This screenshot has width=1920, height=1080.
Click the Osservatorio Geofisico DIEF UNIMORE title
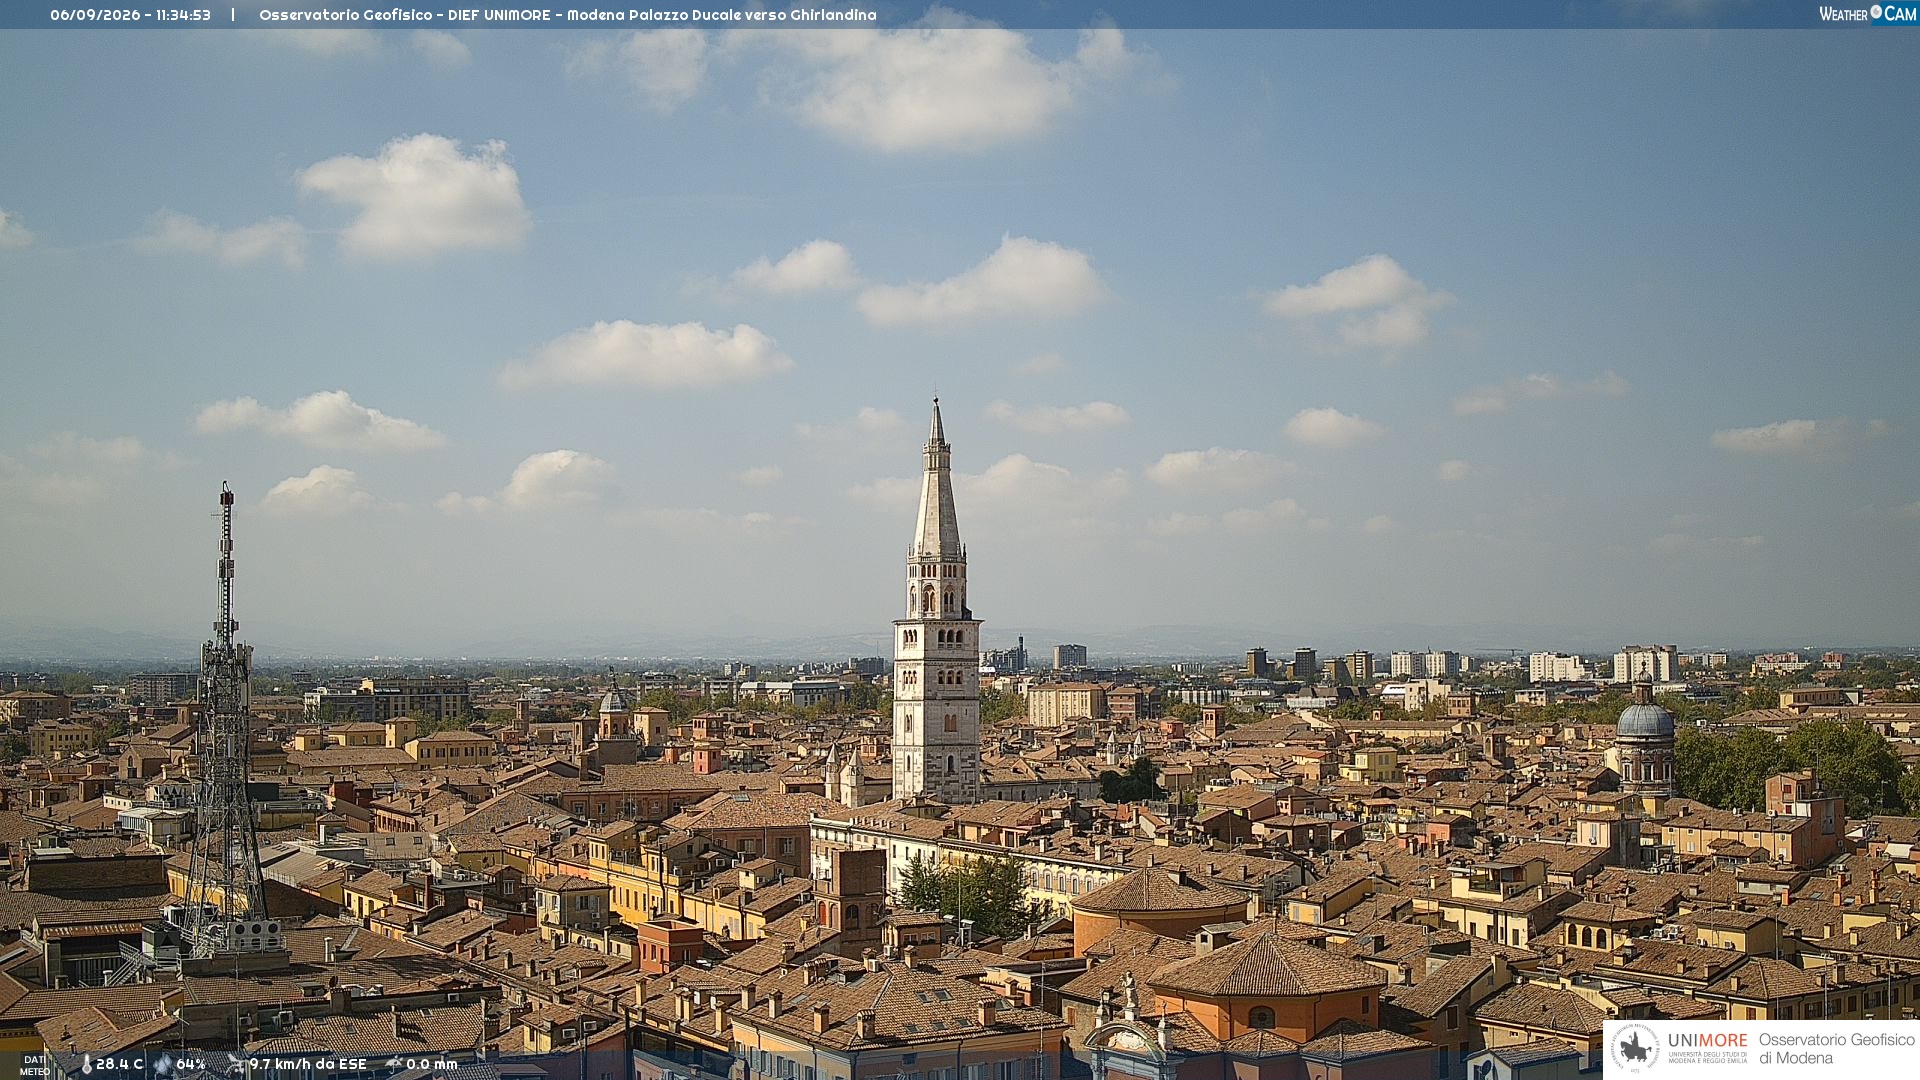(405, 15)
